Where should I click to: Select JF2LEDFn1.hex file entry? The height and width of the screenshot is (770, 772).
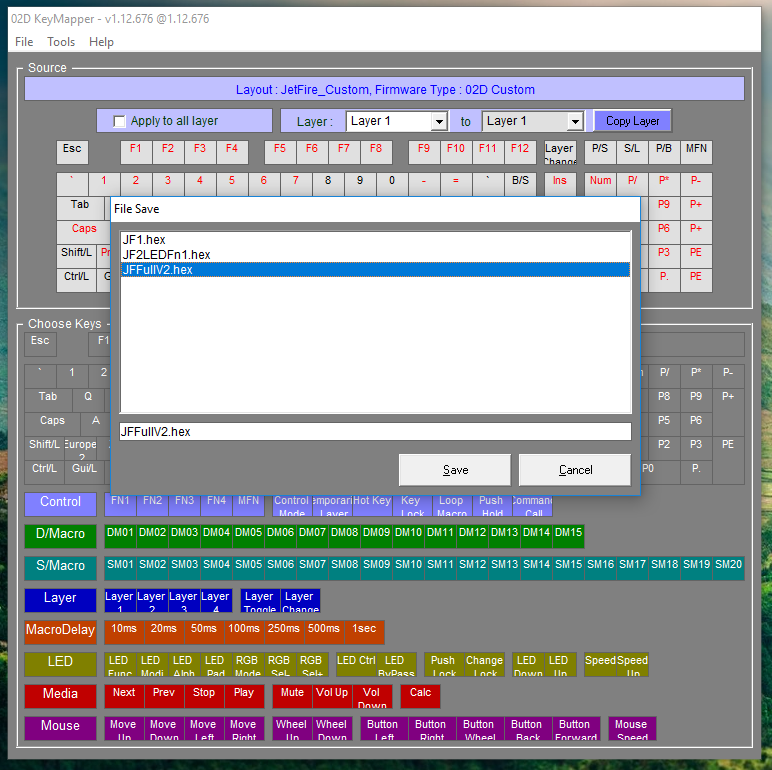[166, 255]
